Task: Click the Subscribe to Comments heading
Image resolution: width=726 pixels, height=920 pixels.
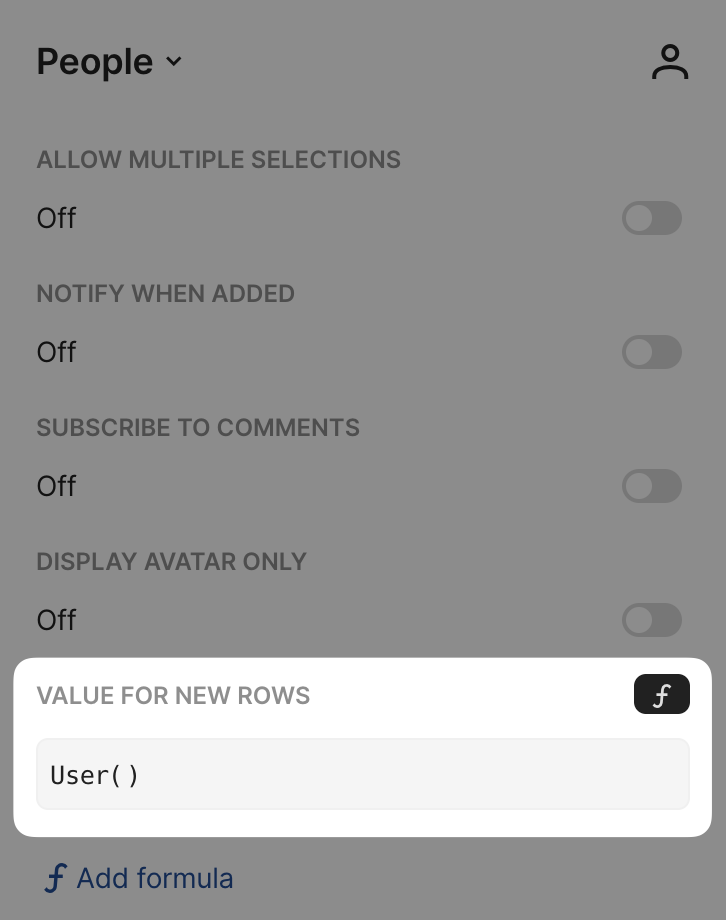Action: click(198, 427)
